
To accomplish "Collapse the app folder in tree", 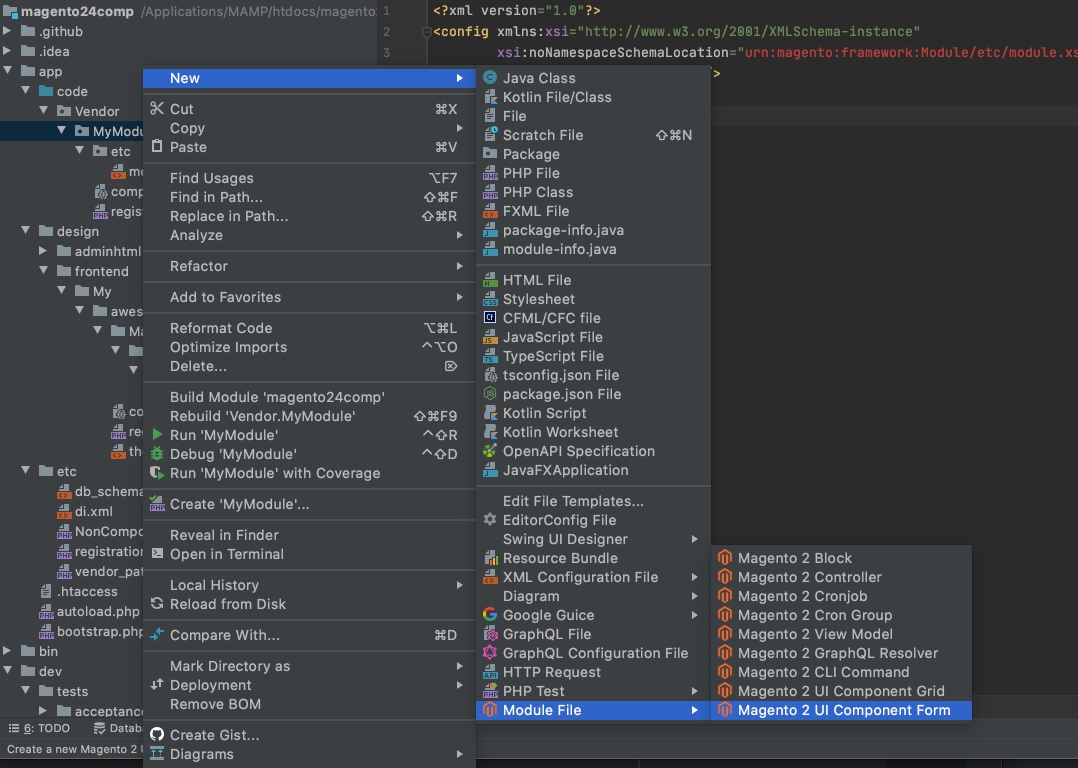I will [8, 71].
